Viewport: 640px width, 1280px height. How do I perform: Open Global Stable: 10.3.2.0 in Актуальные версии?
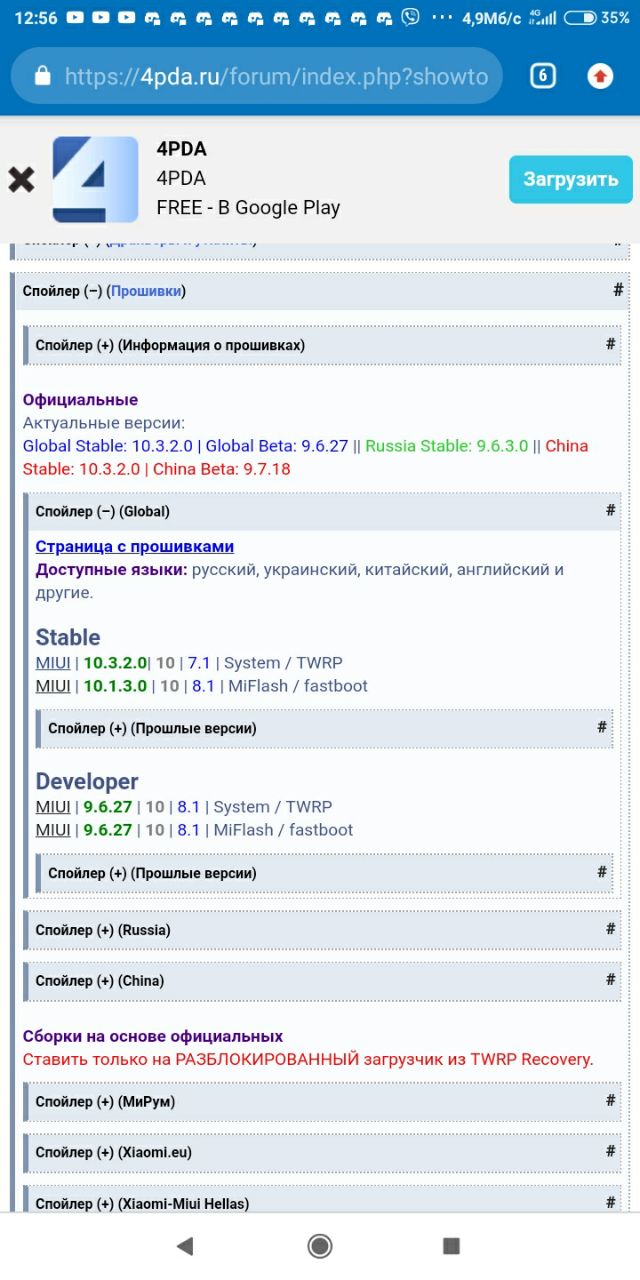click(107, 446)
